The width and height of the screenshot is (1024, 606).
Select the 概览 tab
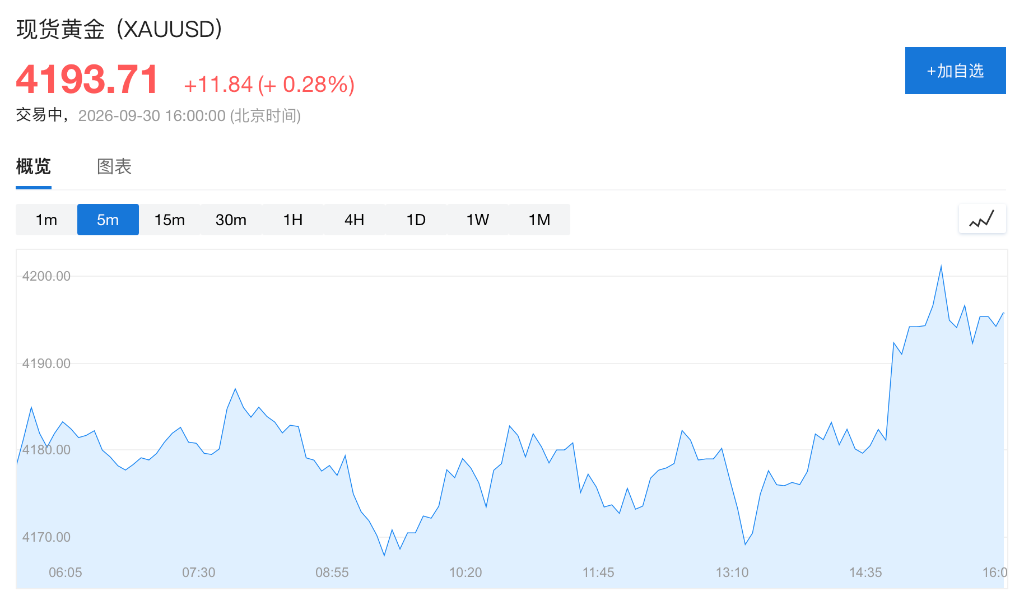coord(33,167)
